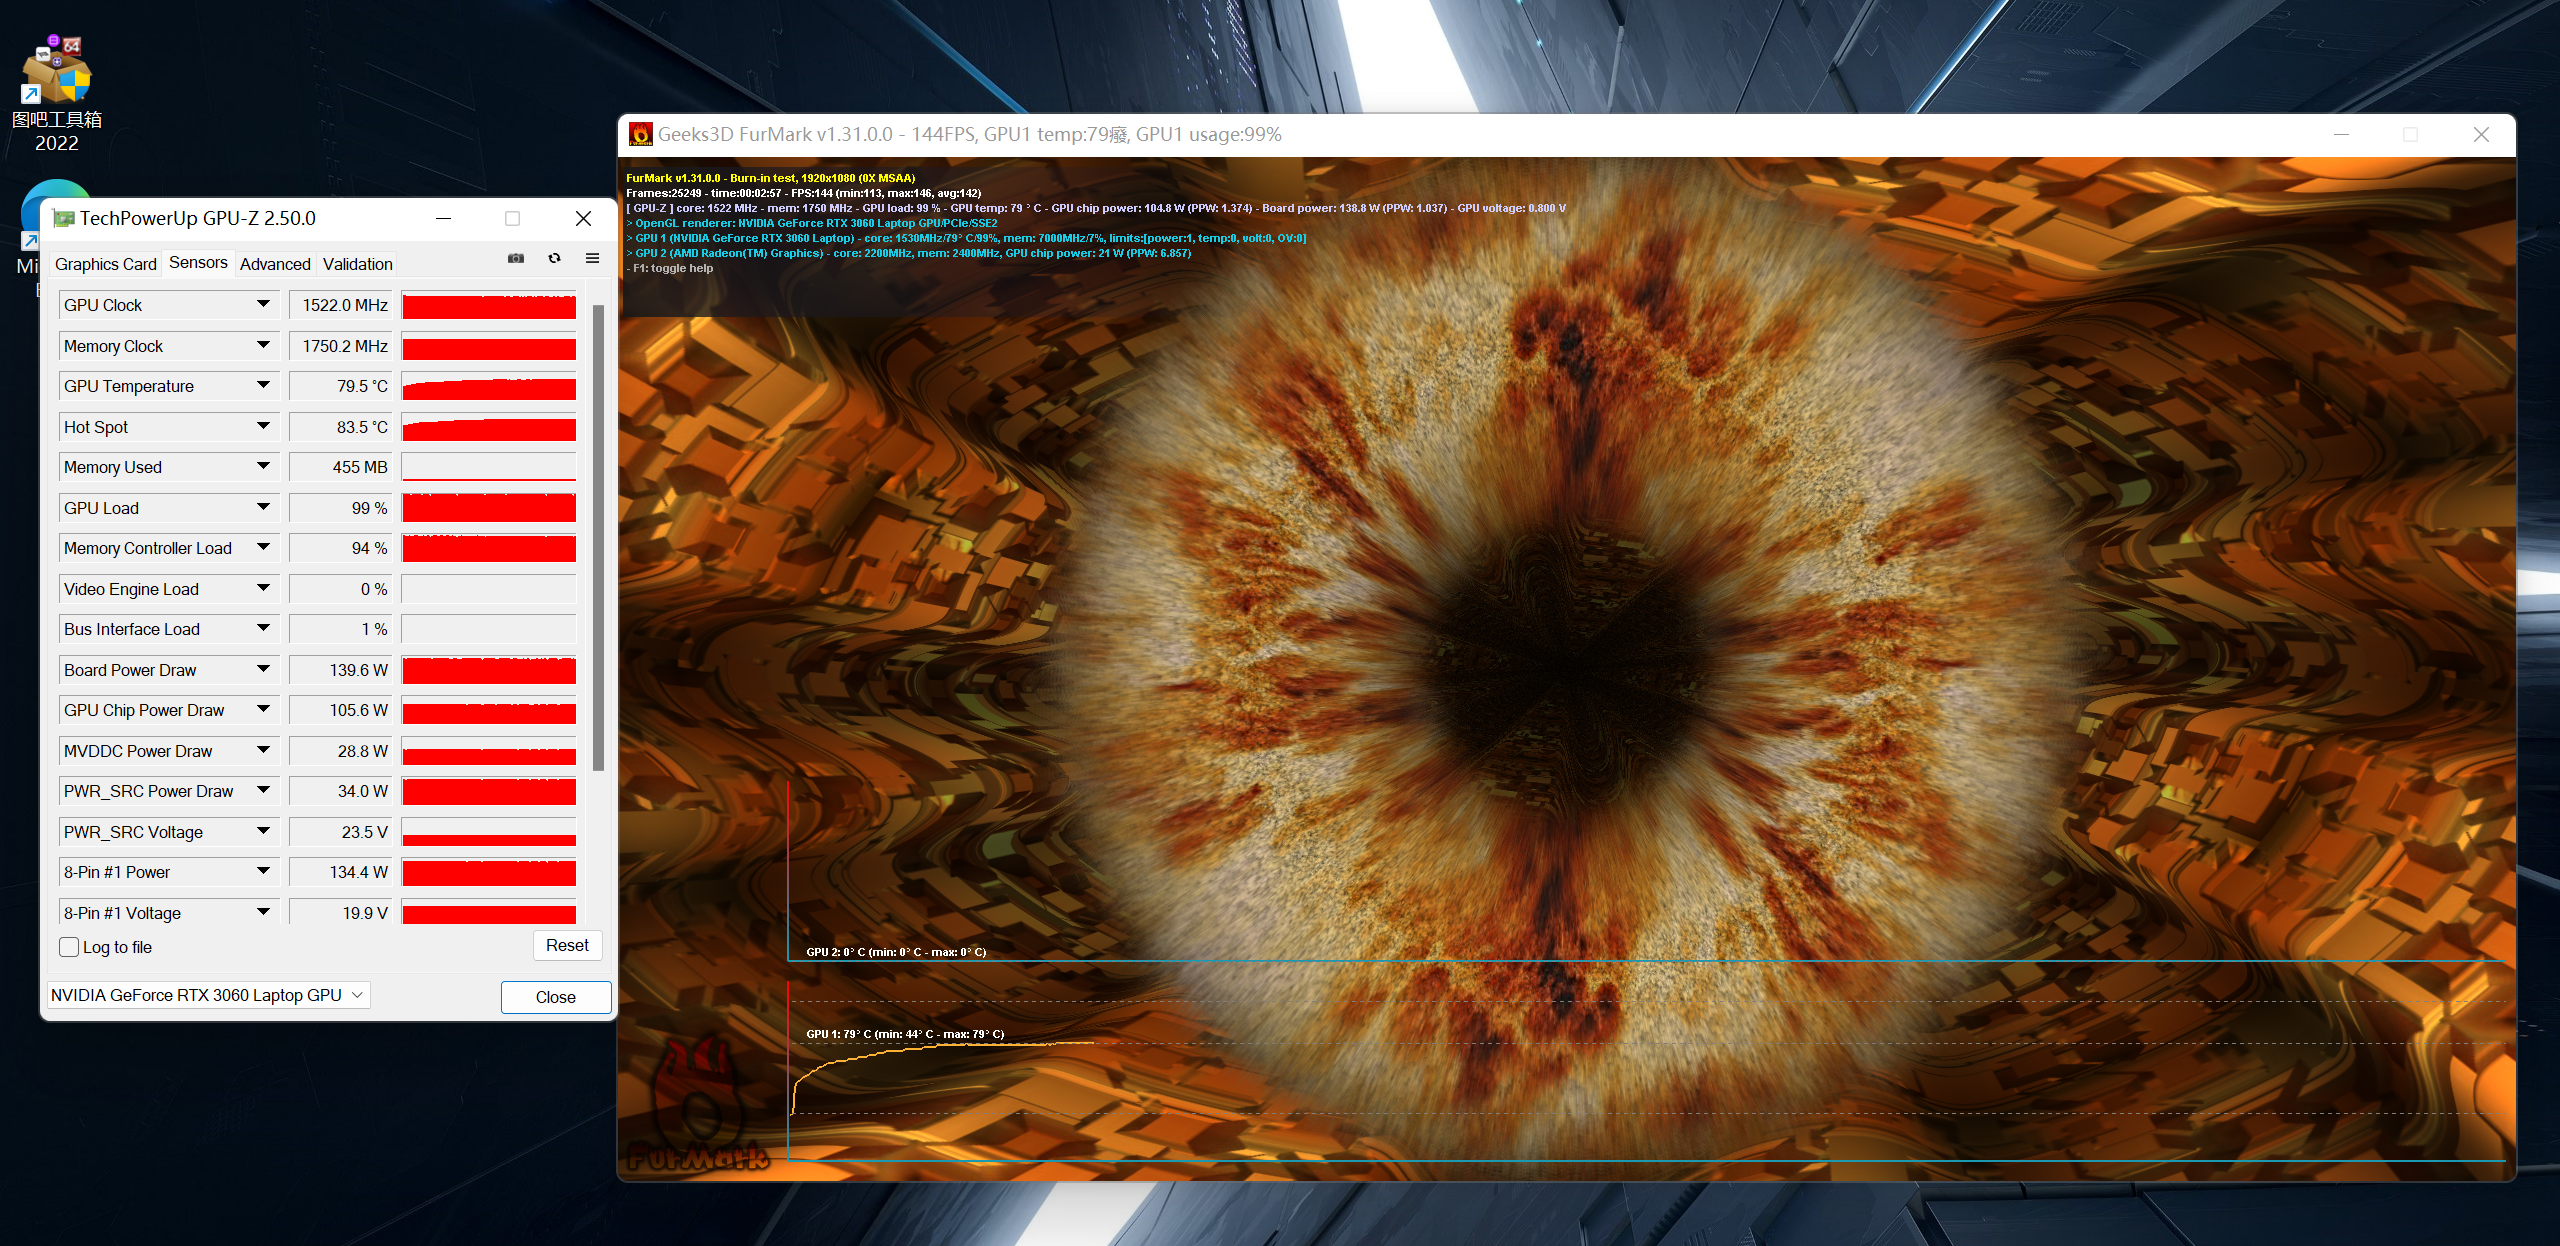Click the Close button in GPU-Z

click(x=555, y=997)
